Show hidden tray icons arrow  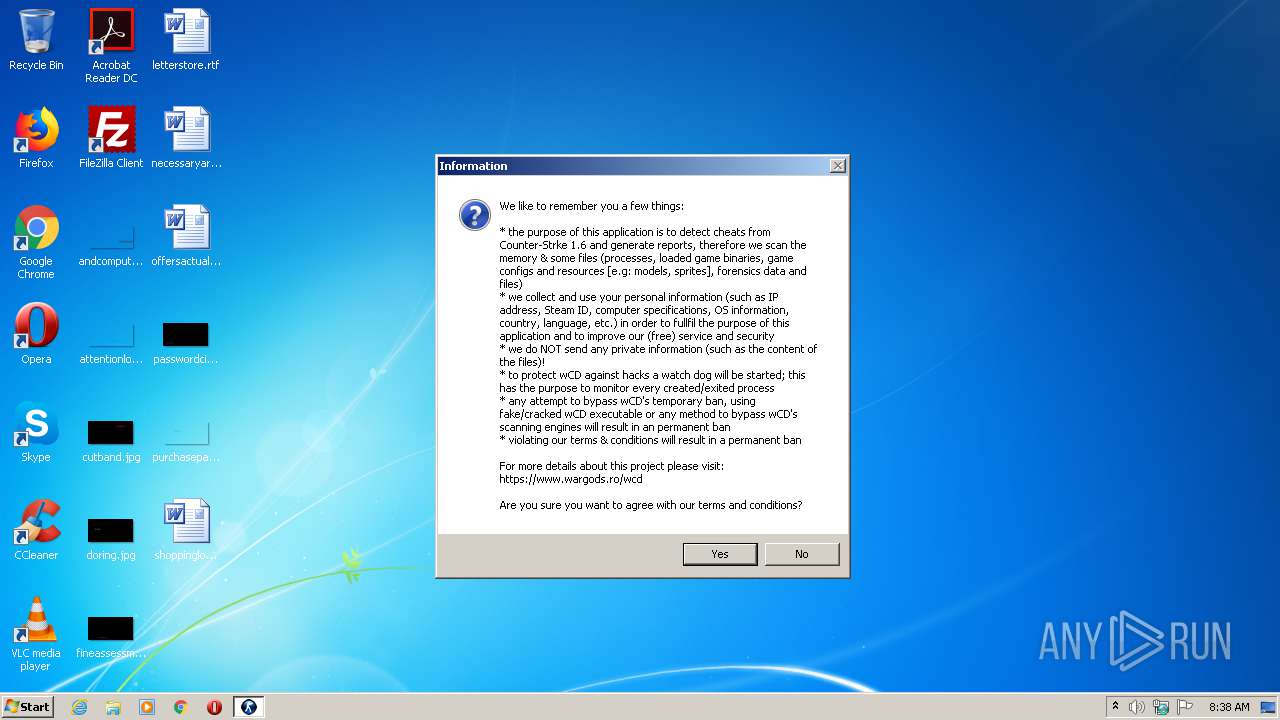1115,706
